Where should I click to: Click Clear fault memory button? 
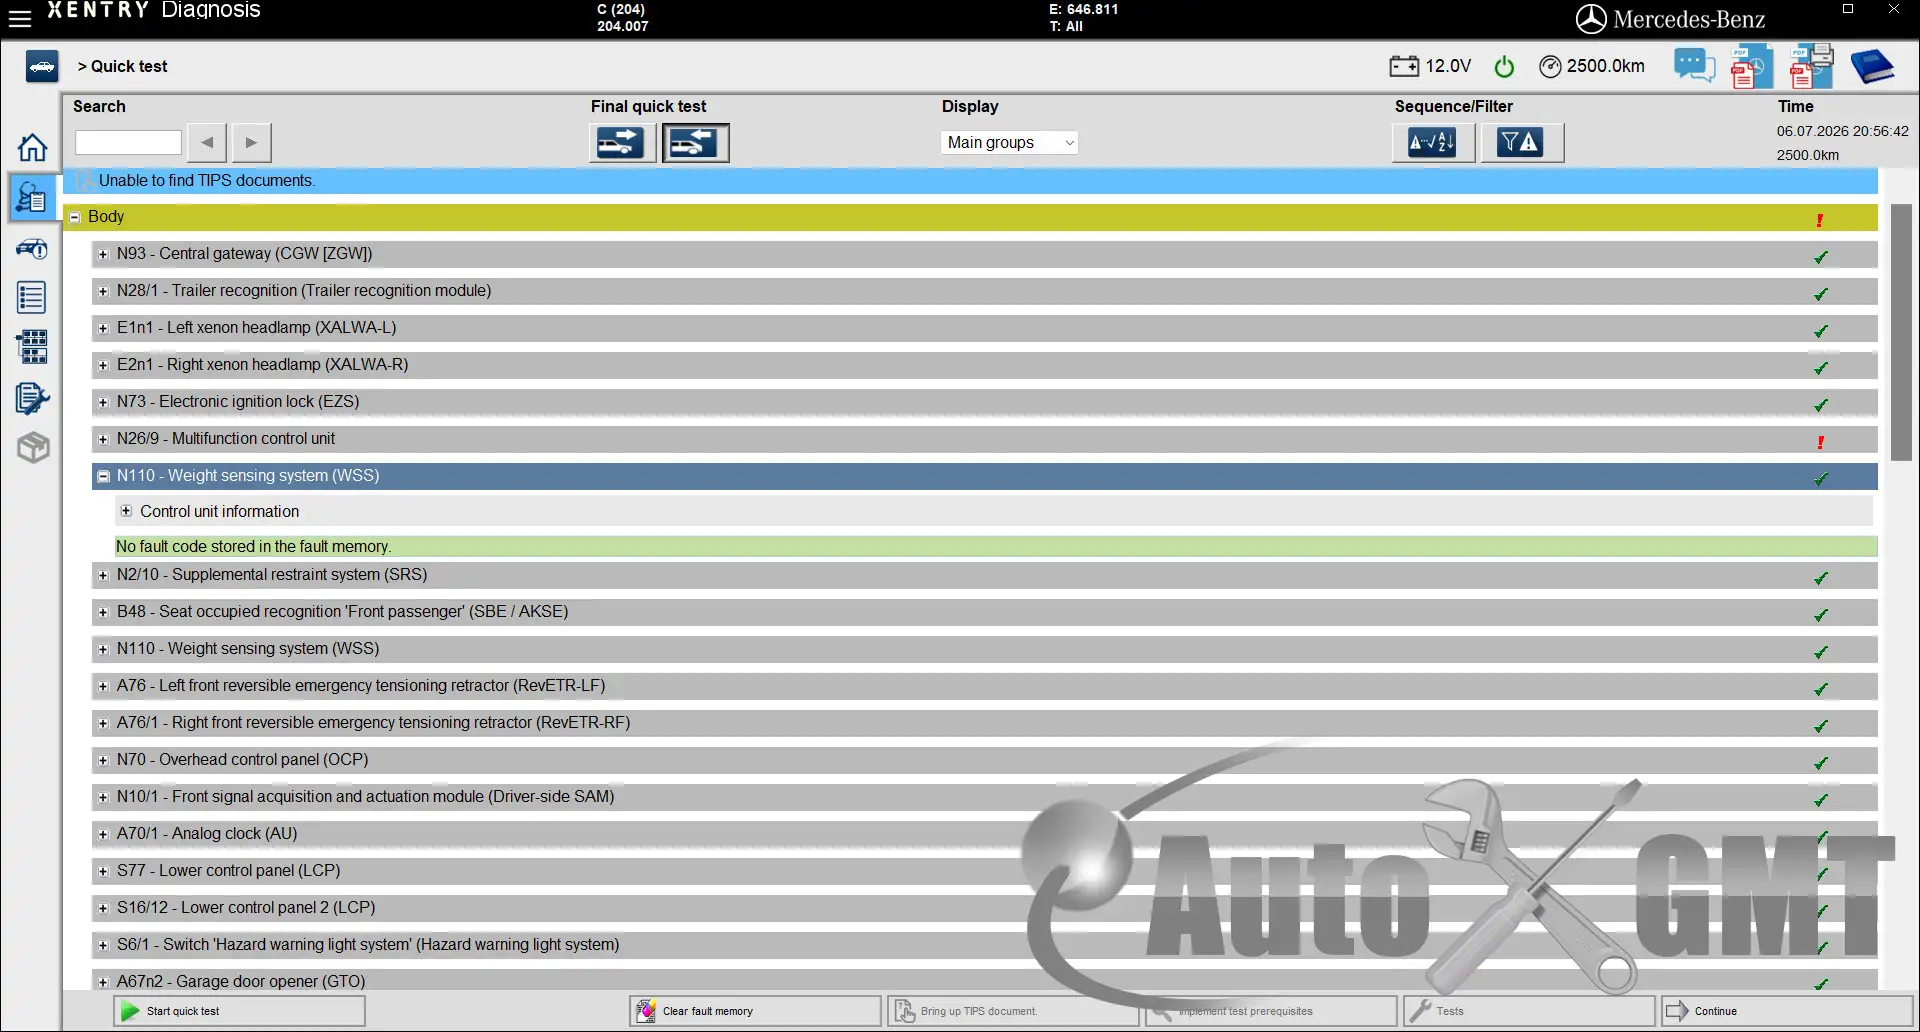[755, 1011]
